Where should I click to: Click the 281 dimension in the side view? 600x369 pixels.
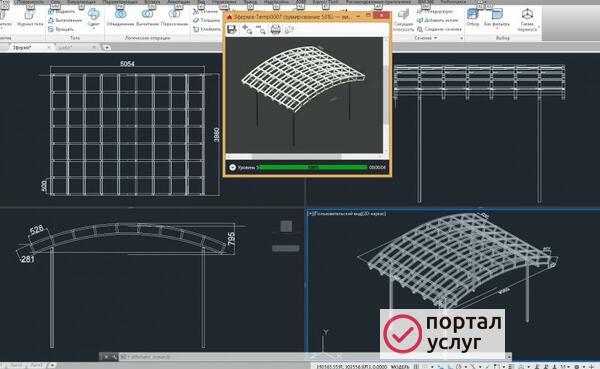pos(28,259)
